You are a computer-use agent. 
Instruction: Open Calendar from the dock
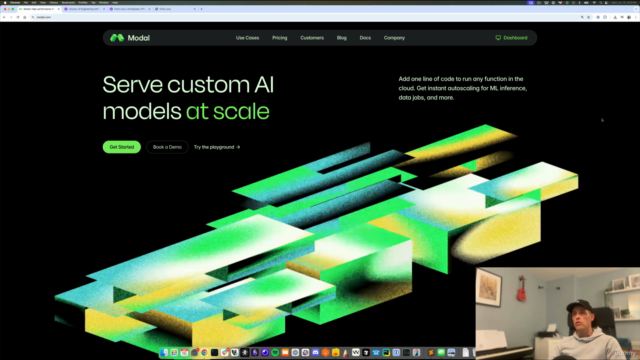[x=184, y=353]
